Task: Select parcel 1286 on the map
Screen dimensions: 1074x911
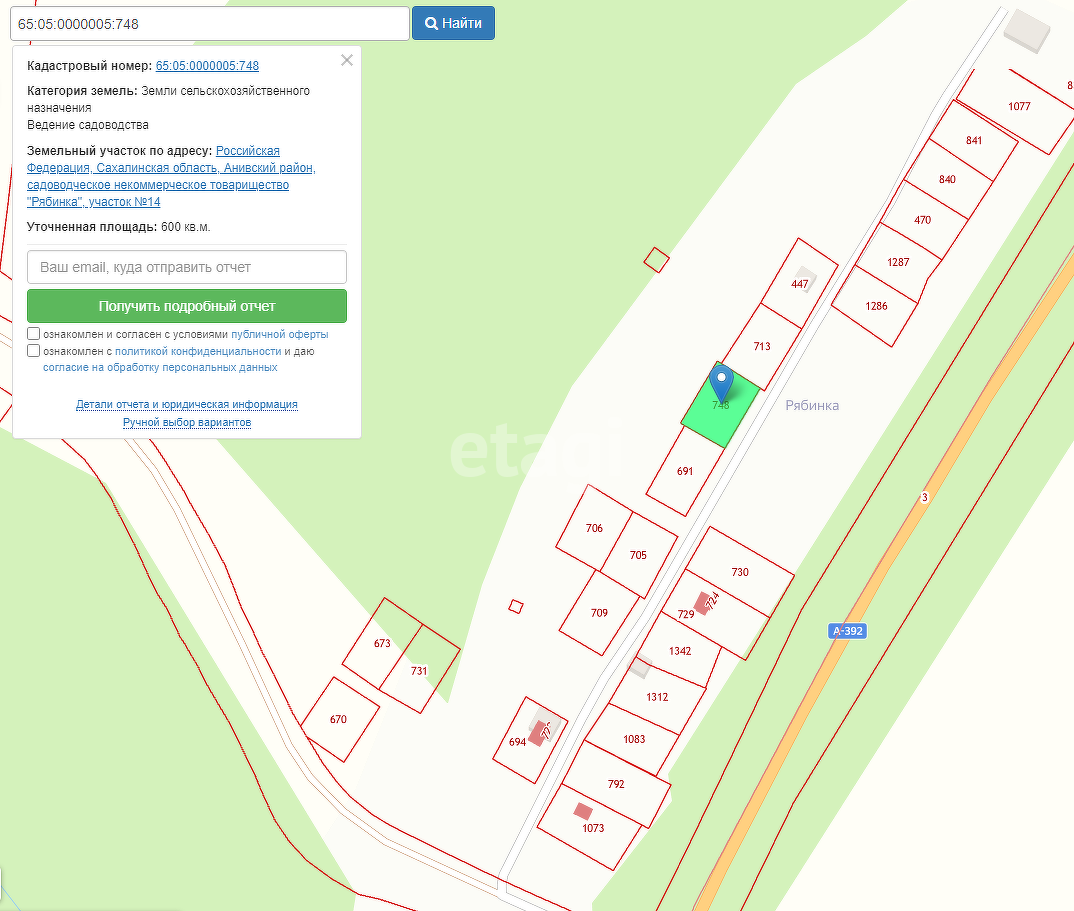Action: pos(876,306)
